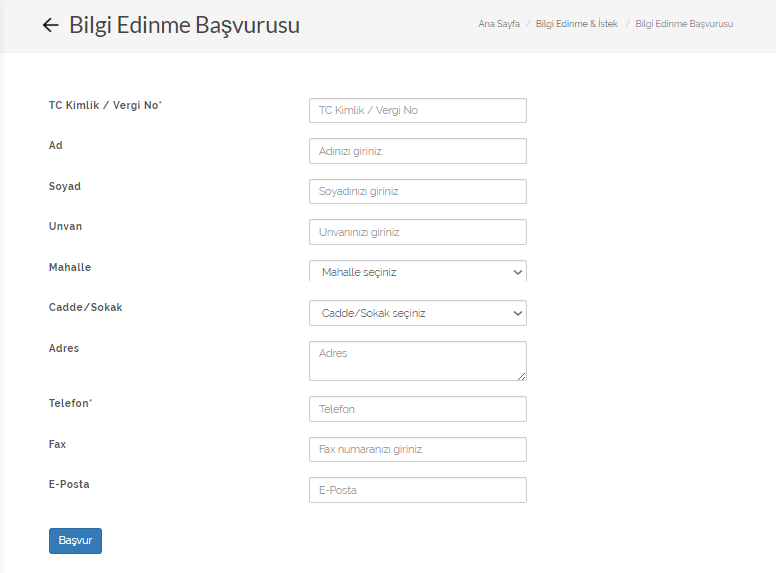This screenshot has height=573, width=776.
Task: Click the 'Bilgi Edinme Başvurusu' page heading
Action: [184, 25]
